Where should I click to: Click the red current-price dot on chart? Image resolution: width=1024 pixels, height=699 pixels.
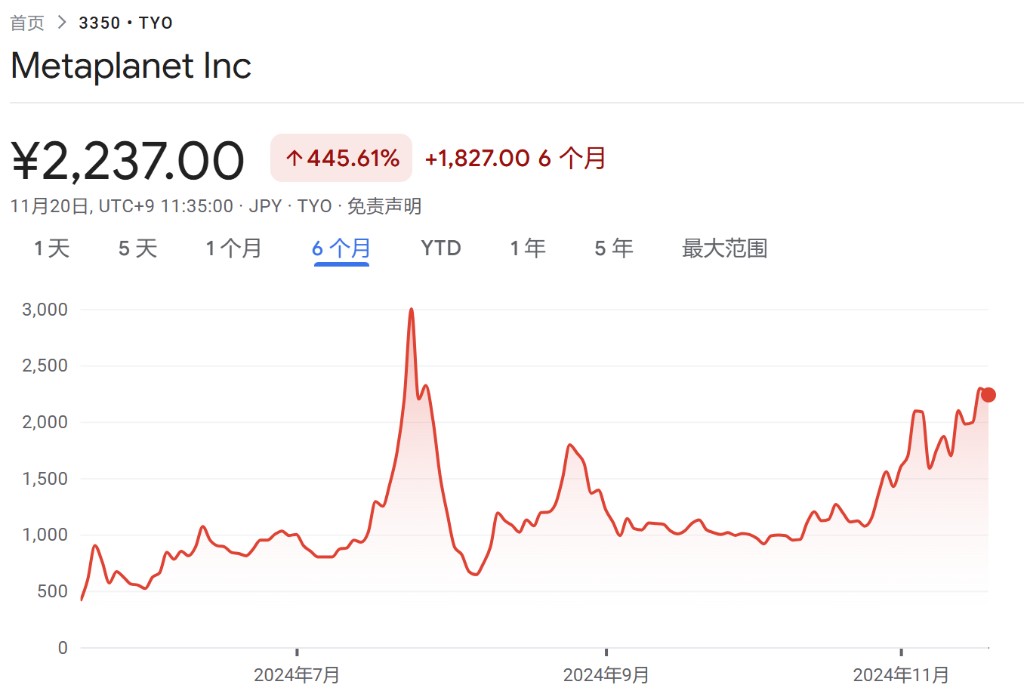[988, 395]
